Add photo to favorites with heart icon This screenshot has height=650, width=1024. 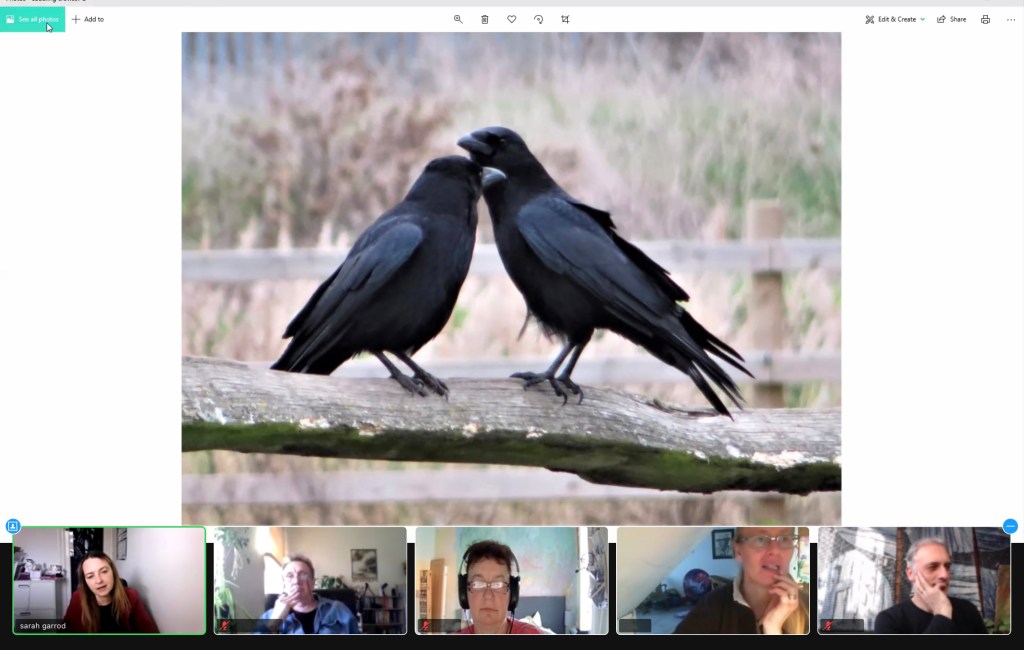pyautogui.click(x=511, y=19)
